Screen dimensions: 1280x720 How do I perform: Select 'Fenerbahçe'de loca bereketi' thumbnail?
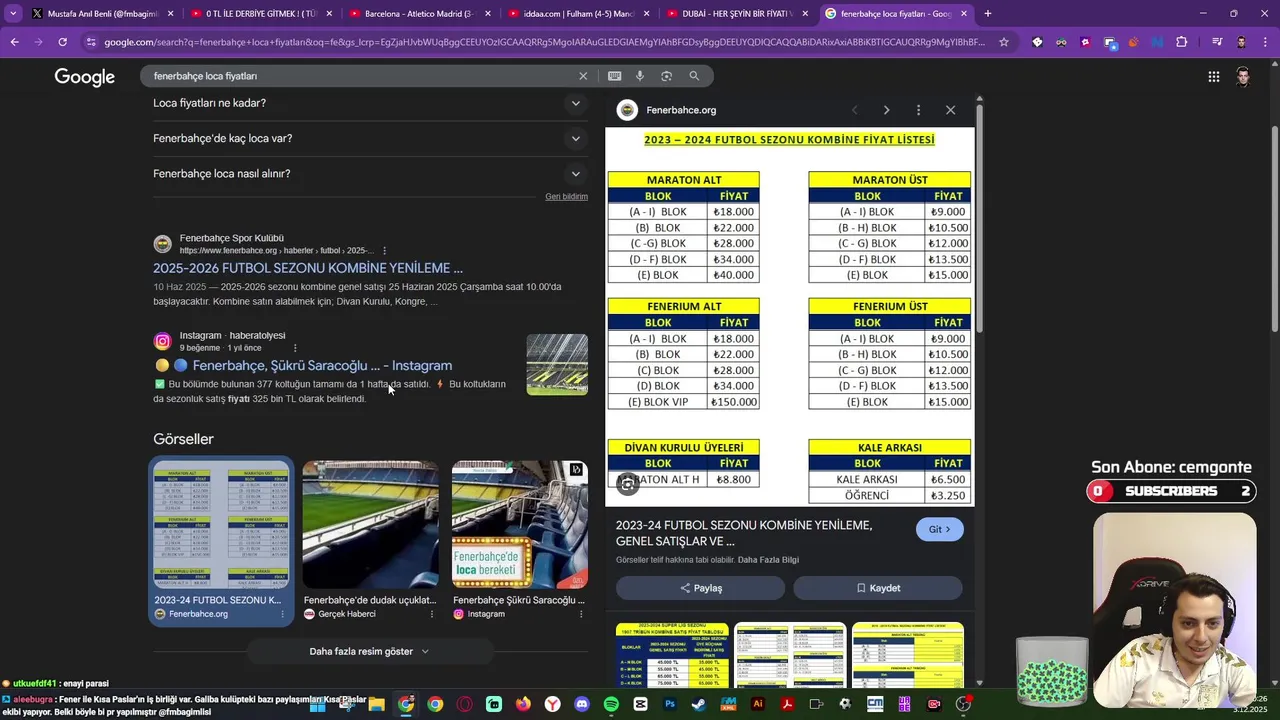pos(520,524)
